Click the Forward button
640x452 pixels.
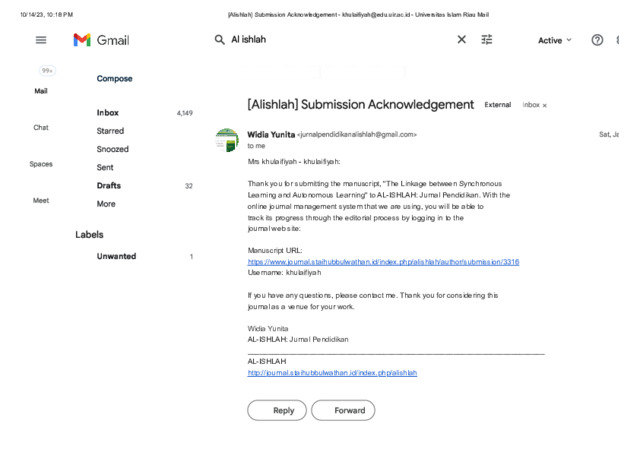point(343,410)
